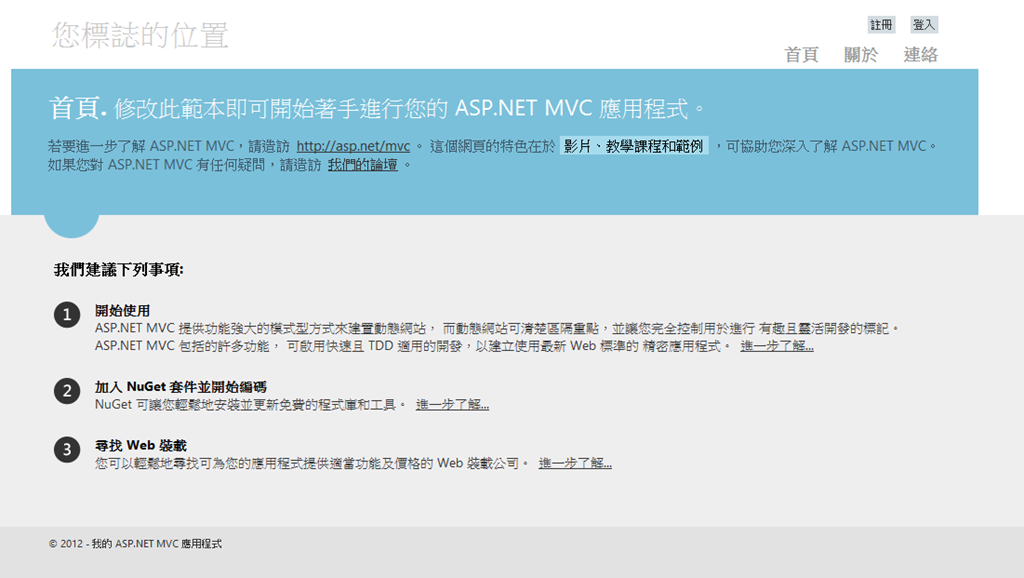Click the © 2012 - 我的 ASP.NET MVC 應用程式 footer text
This screenshot has width=1024, height=578.
point(135,543)
